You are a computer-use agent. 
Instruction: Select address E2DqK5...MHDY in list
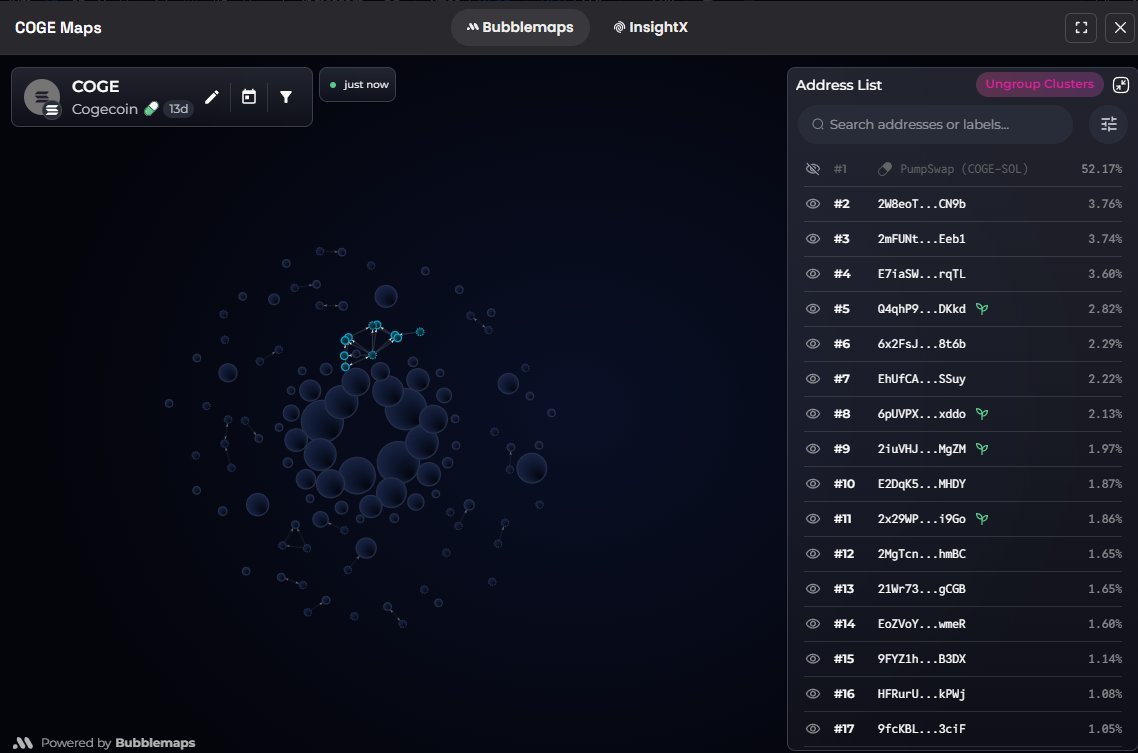922,484
